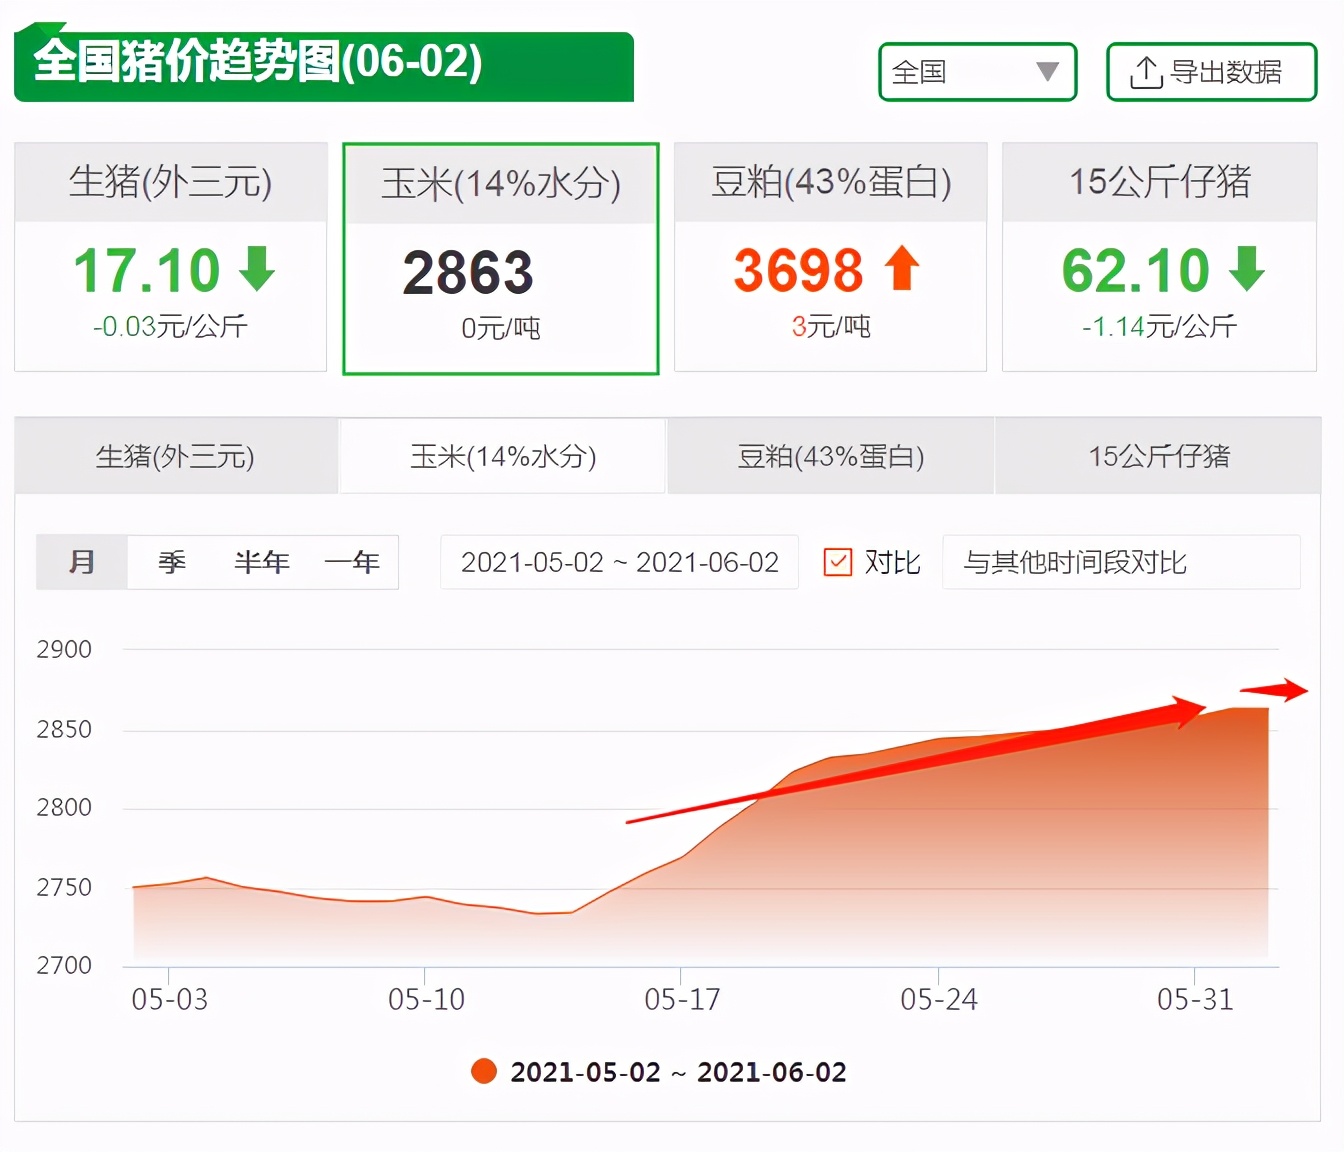1344x1152 pixels.
Task: Click the orange legend dot below the chart
Action: pyautogui.click(x=484, y=1071)
